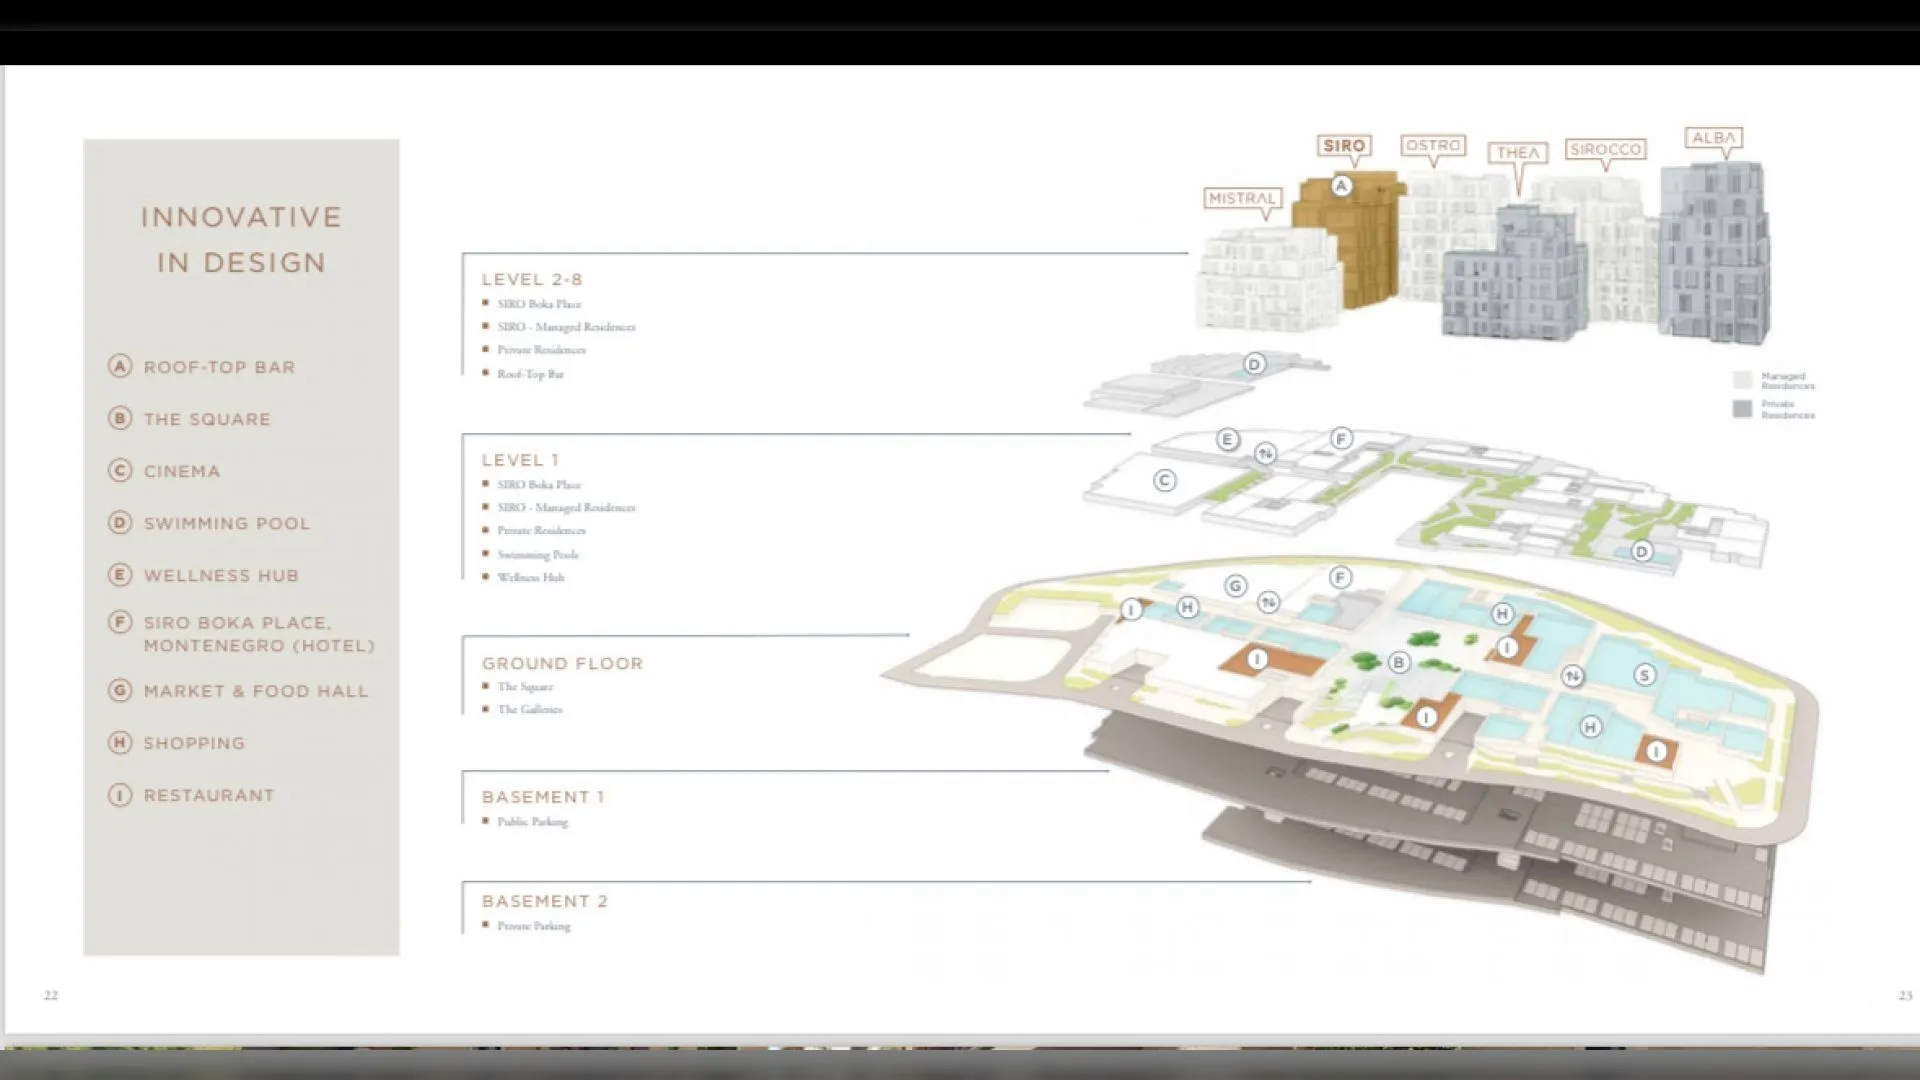
Task: Click The Square bullet under Ground Floor
Action: pos(525,686)
